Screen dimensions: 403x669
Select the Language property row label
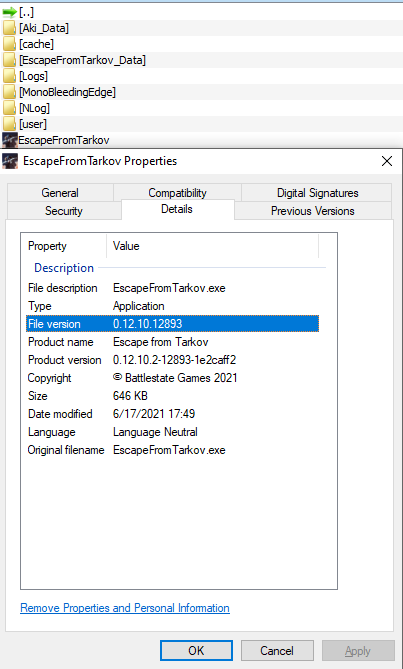point(52,432)
